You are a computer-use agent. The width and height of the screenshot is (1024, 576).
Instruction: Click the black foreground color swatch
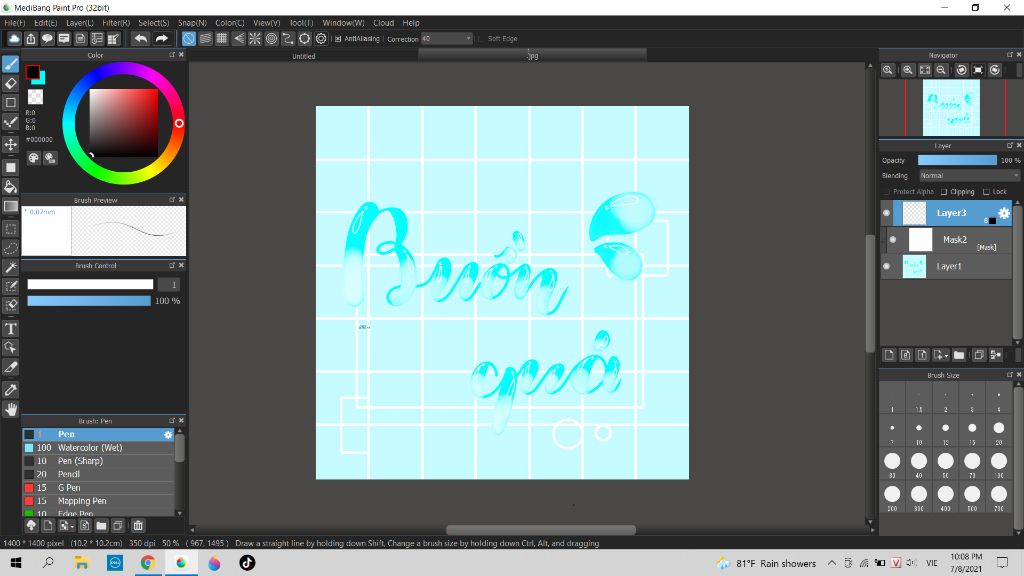(32, 71)
